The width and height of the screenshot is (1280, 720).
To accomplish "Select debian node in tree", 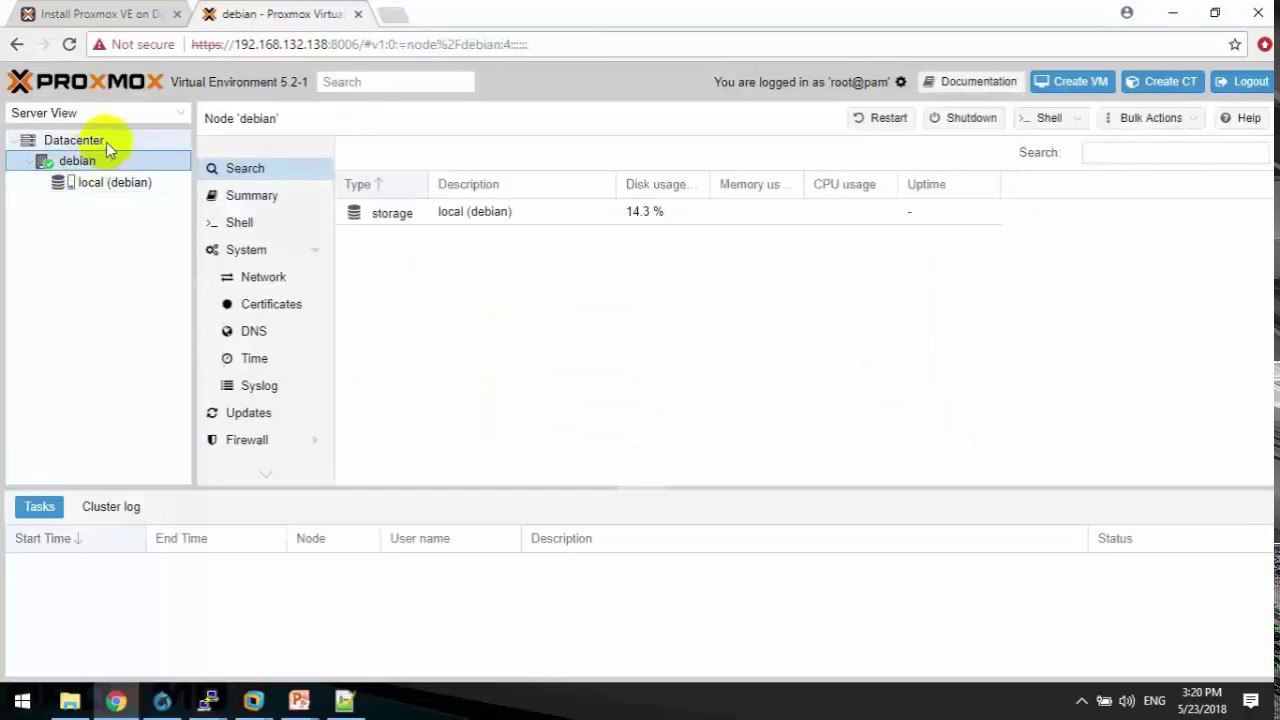I will (x=77, y=161).
